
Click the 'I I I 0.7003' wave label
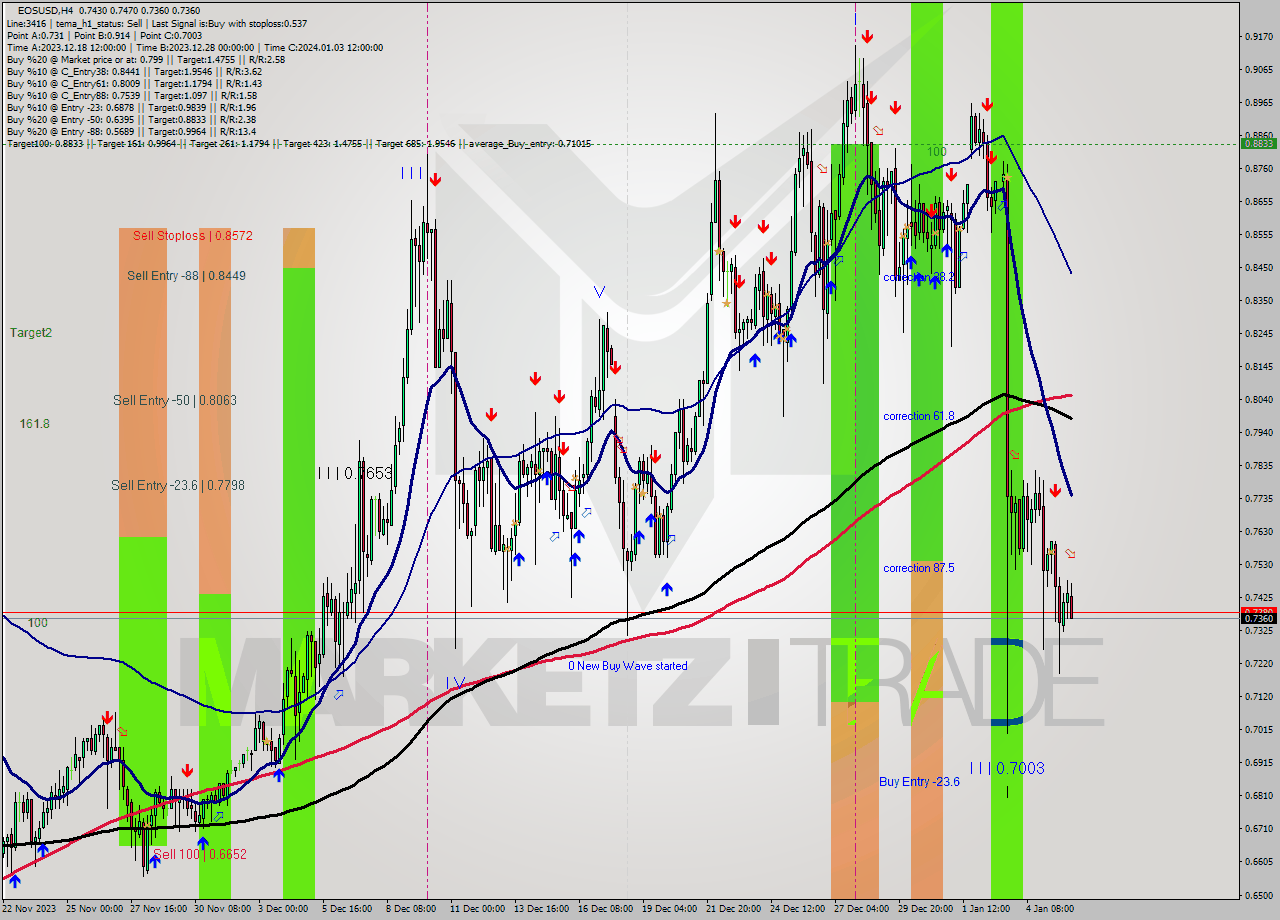1007,768
